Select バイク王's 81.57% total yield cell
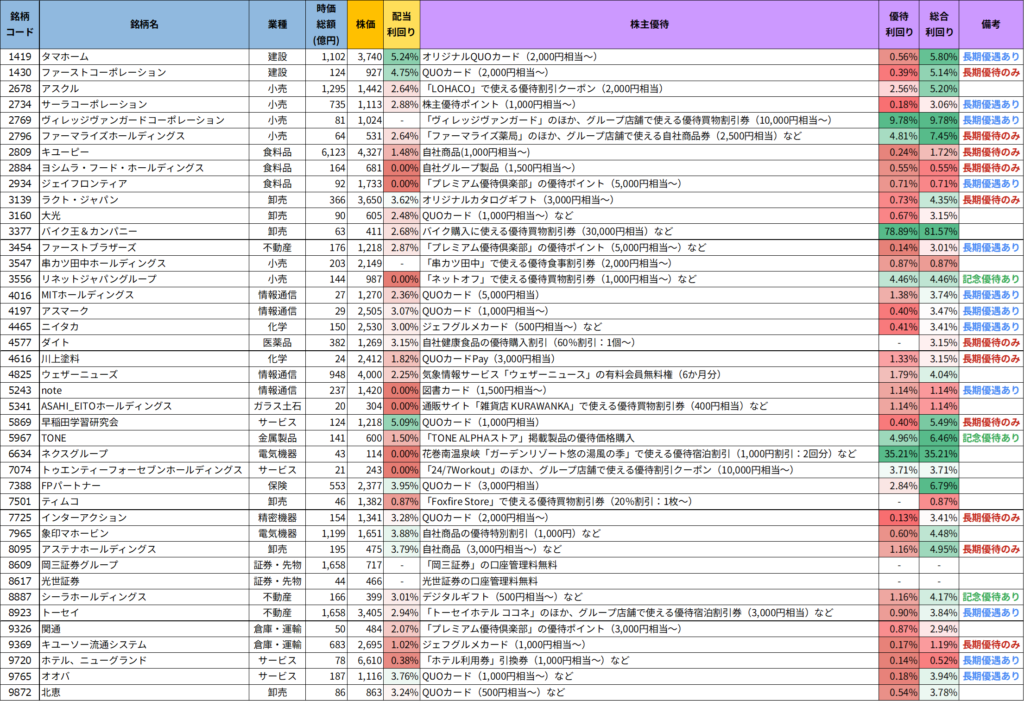Image resolution: width=1024 pixels, height=701 pixels. (939, 231)
